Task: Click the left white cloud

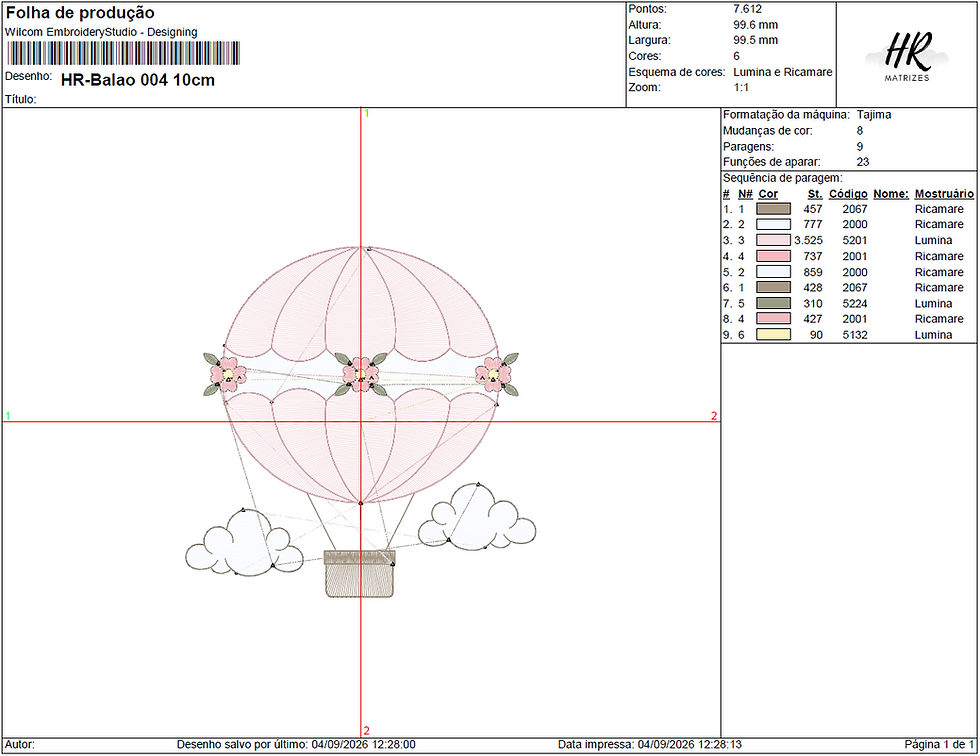Action: coord(244,543)
